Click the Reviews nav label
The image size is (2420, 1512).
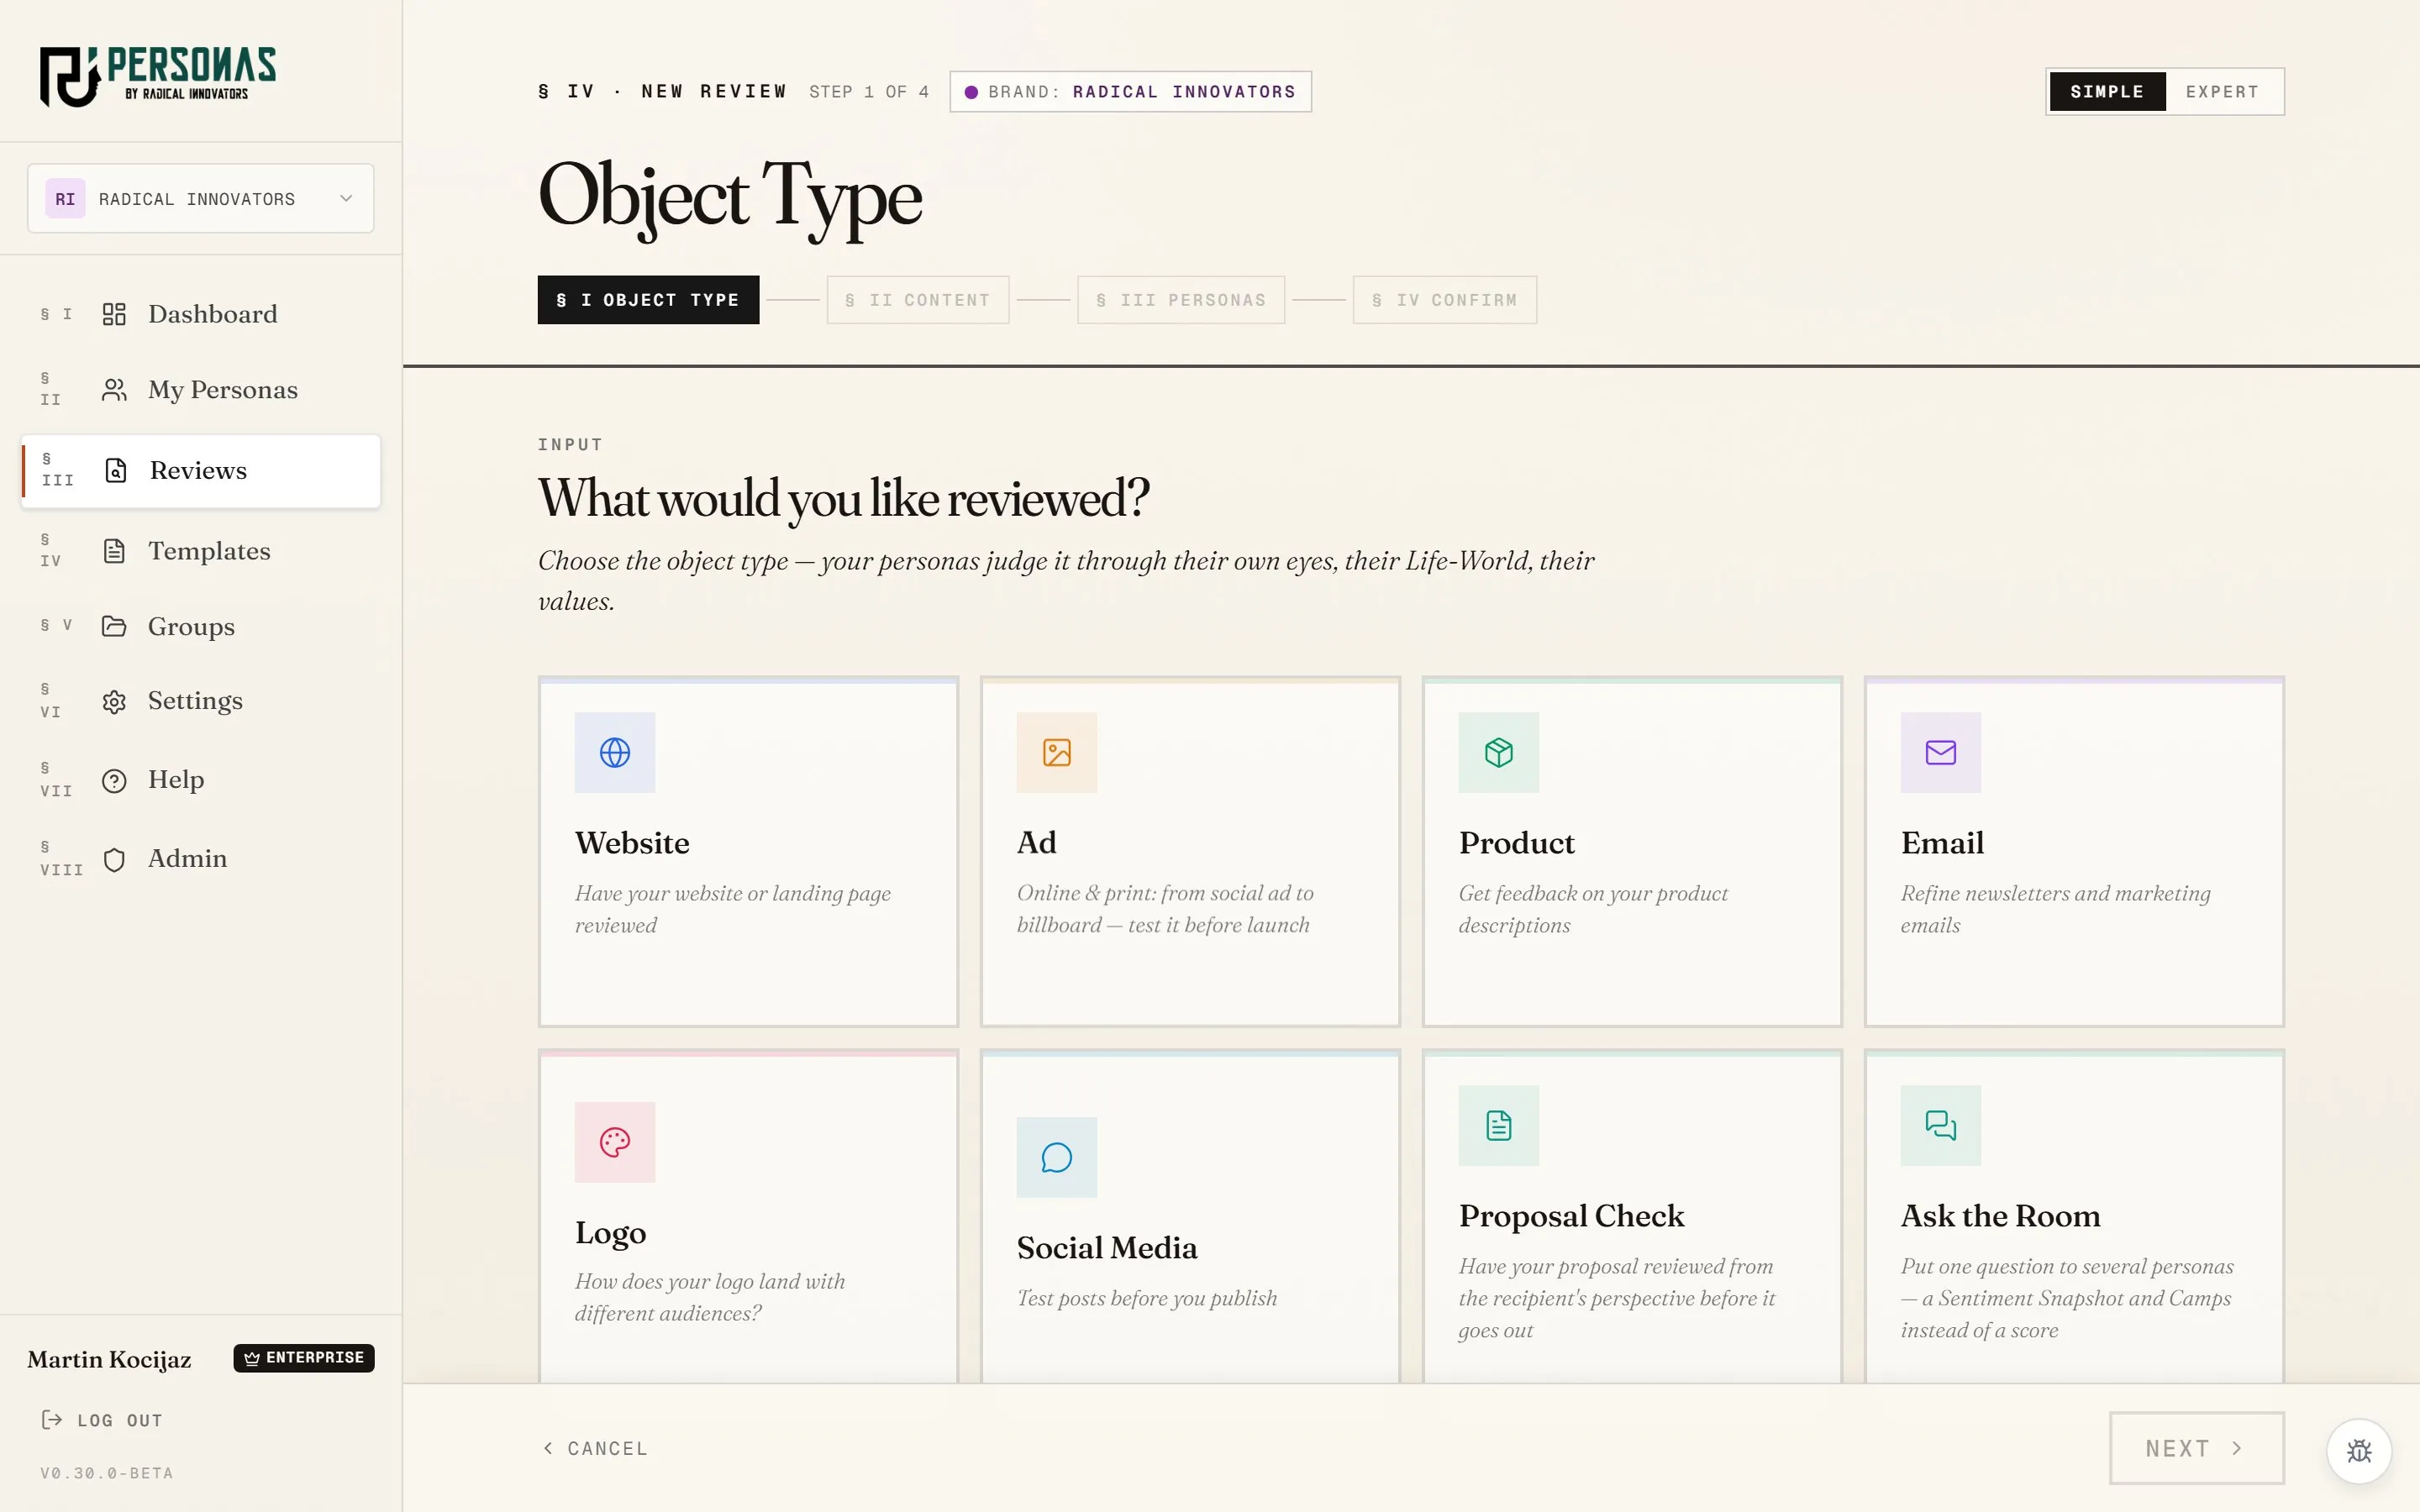coord(198,471)
